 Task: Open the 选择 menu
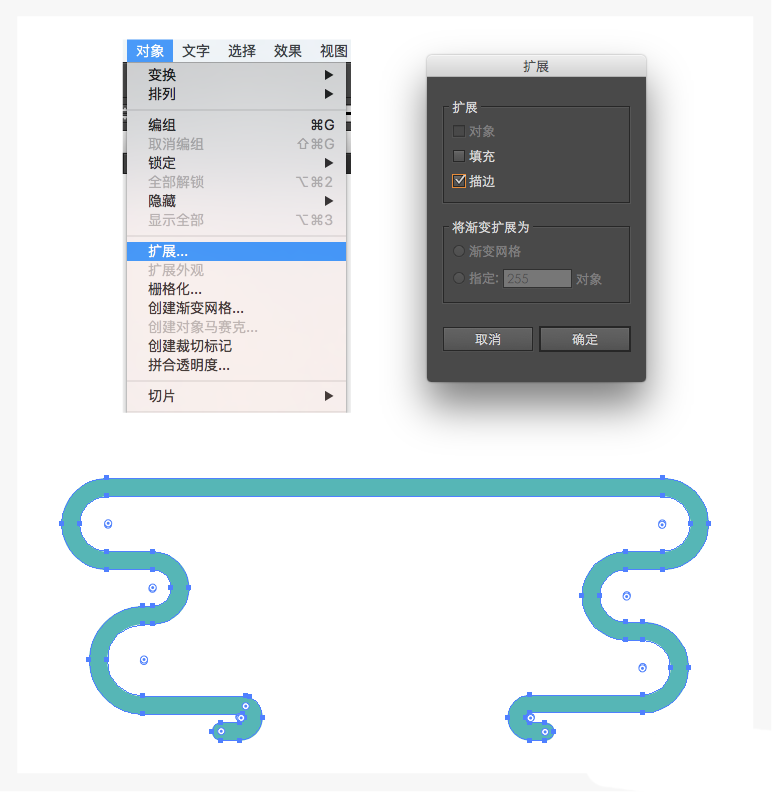[x=241, y=51]
